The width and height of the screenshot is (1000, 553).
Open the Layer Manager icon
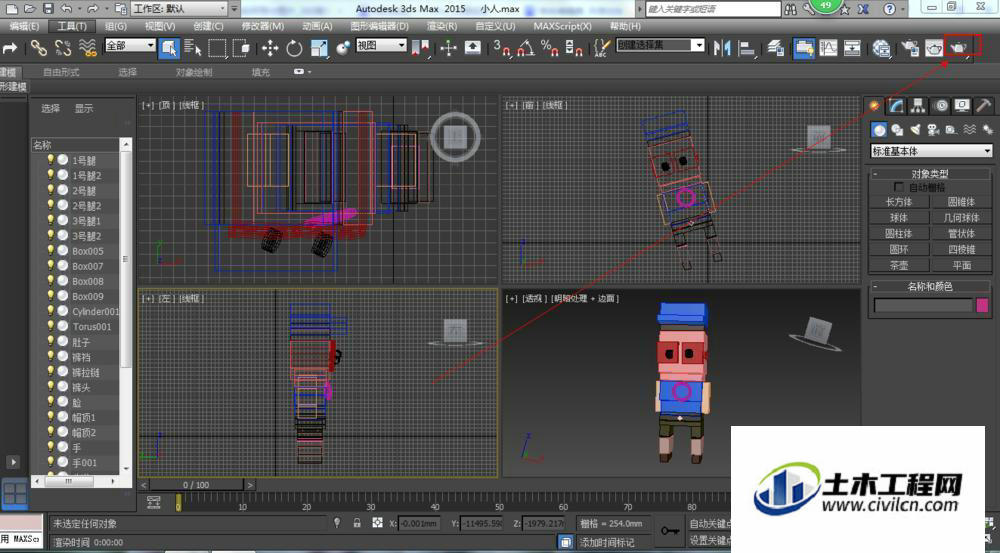pyautogui.click(x=776, y=48)
